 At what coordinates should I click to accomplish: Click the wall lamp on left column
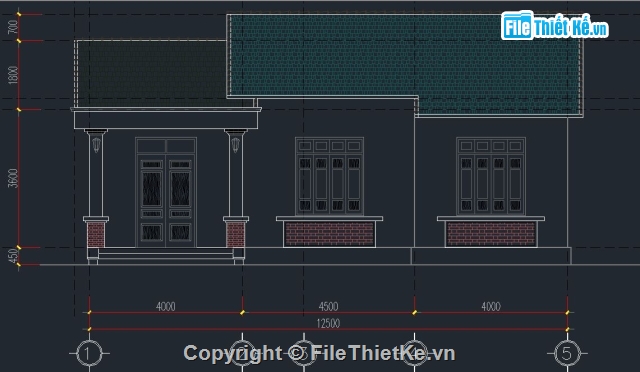[x=96, y=145]
